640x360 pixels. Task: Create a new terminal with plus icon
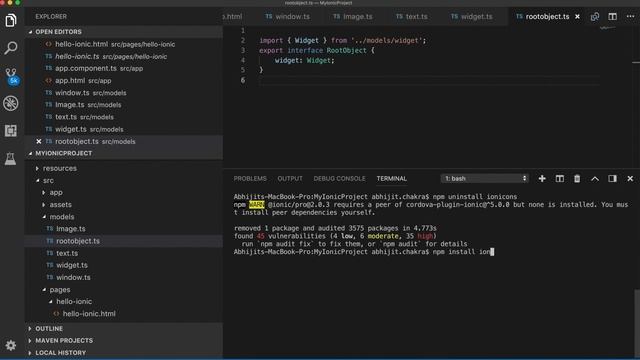pyautogui.click(x=542, y=179)
